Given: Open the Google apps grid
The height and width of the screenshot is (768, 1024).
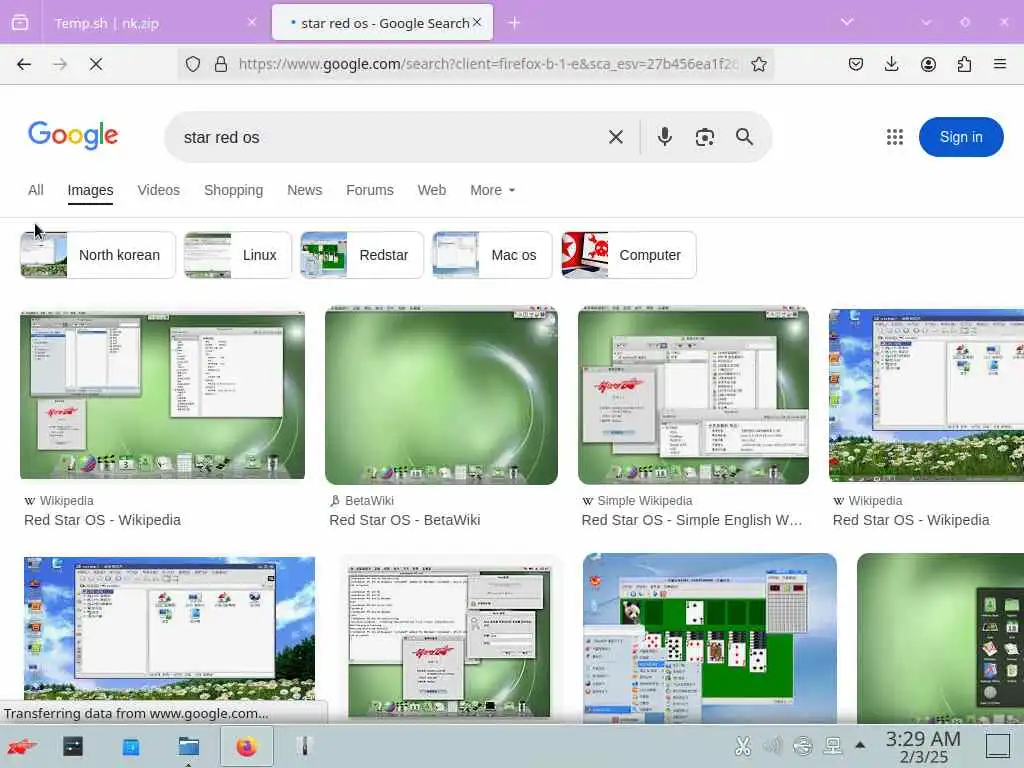Looking at the screenshot, I should pyautogui.click(x=895, y=137).
